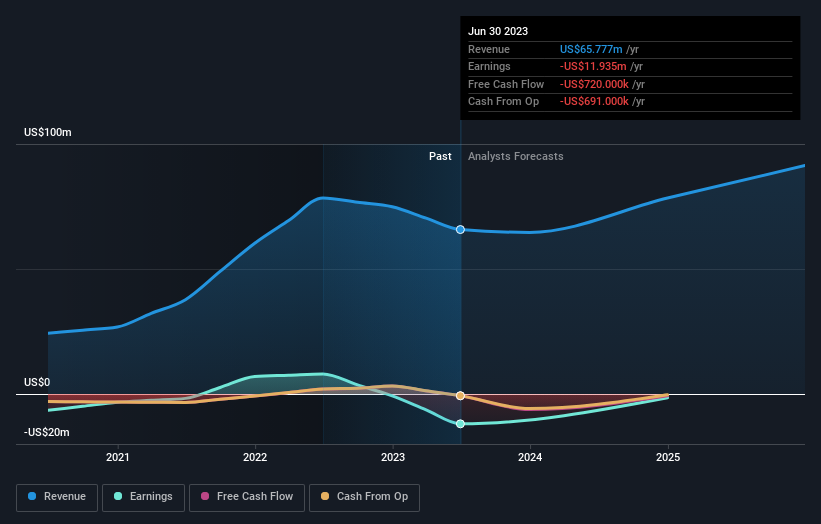Image resolution: width=821 pixels, height=524 pixels.
Task: Click the 2022 x-axis label
Action: (255, 458)
